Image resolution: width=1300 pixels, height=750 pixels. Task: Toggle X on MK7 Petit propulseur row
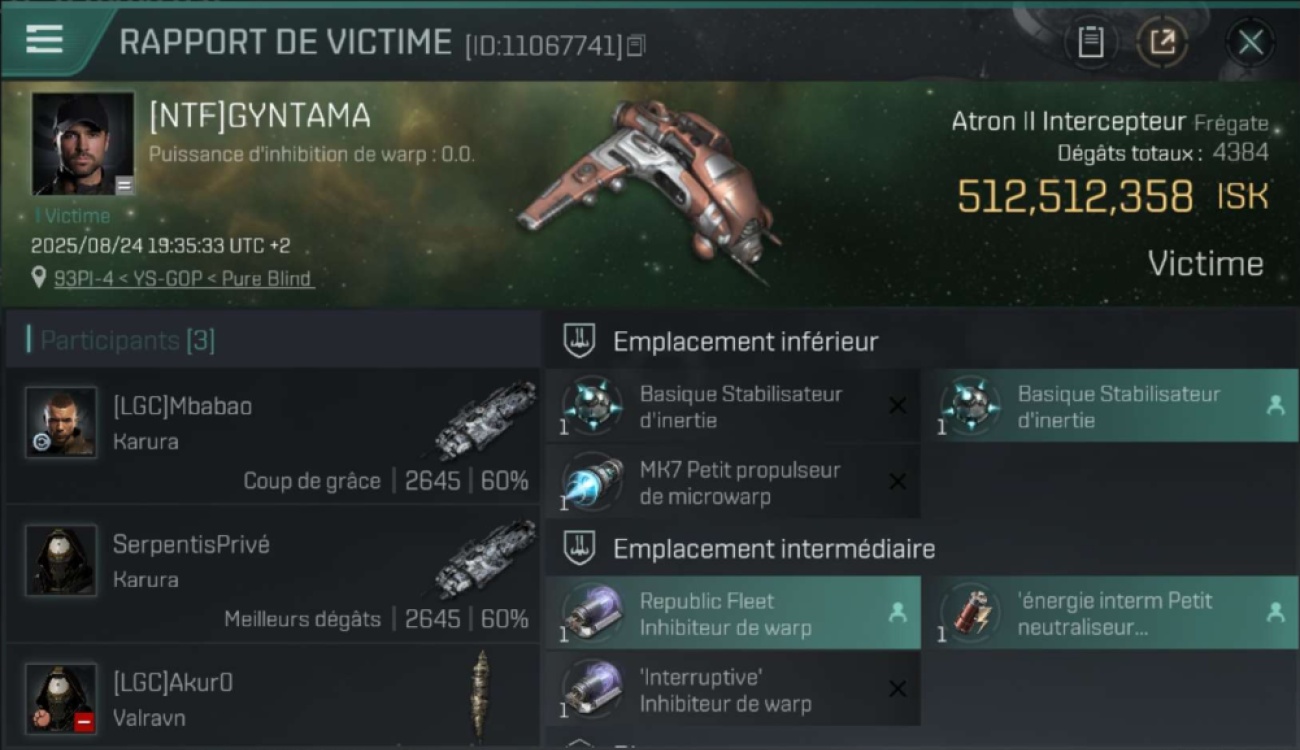tap(897, 482)
